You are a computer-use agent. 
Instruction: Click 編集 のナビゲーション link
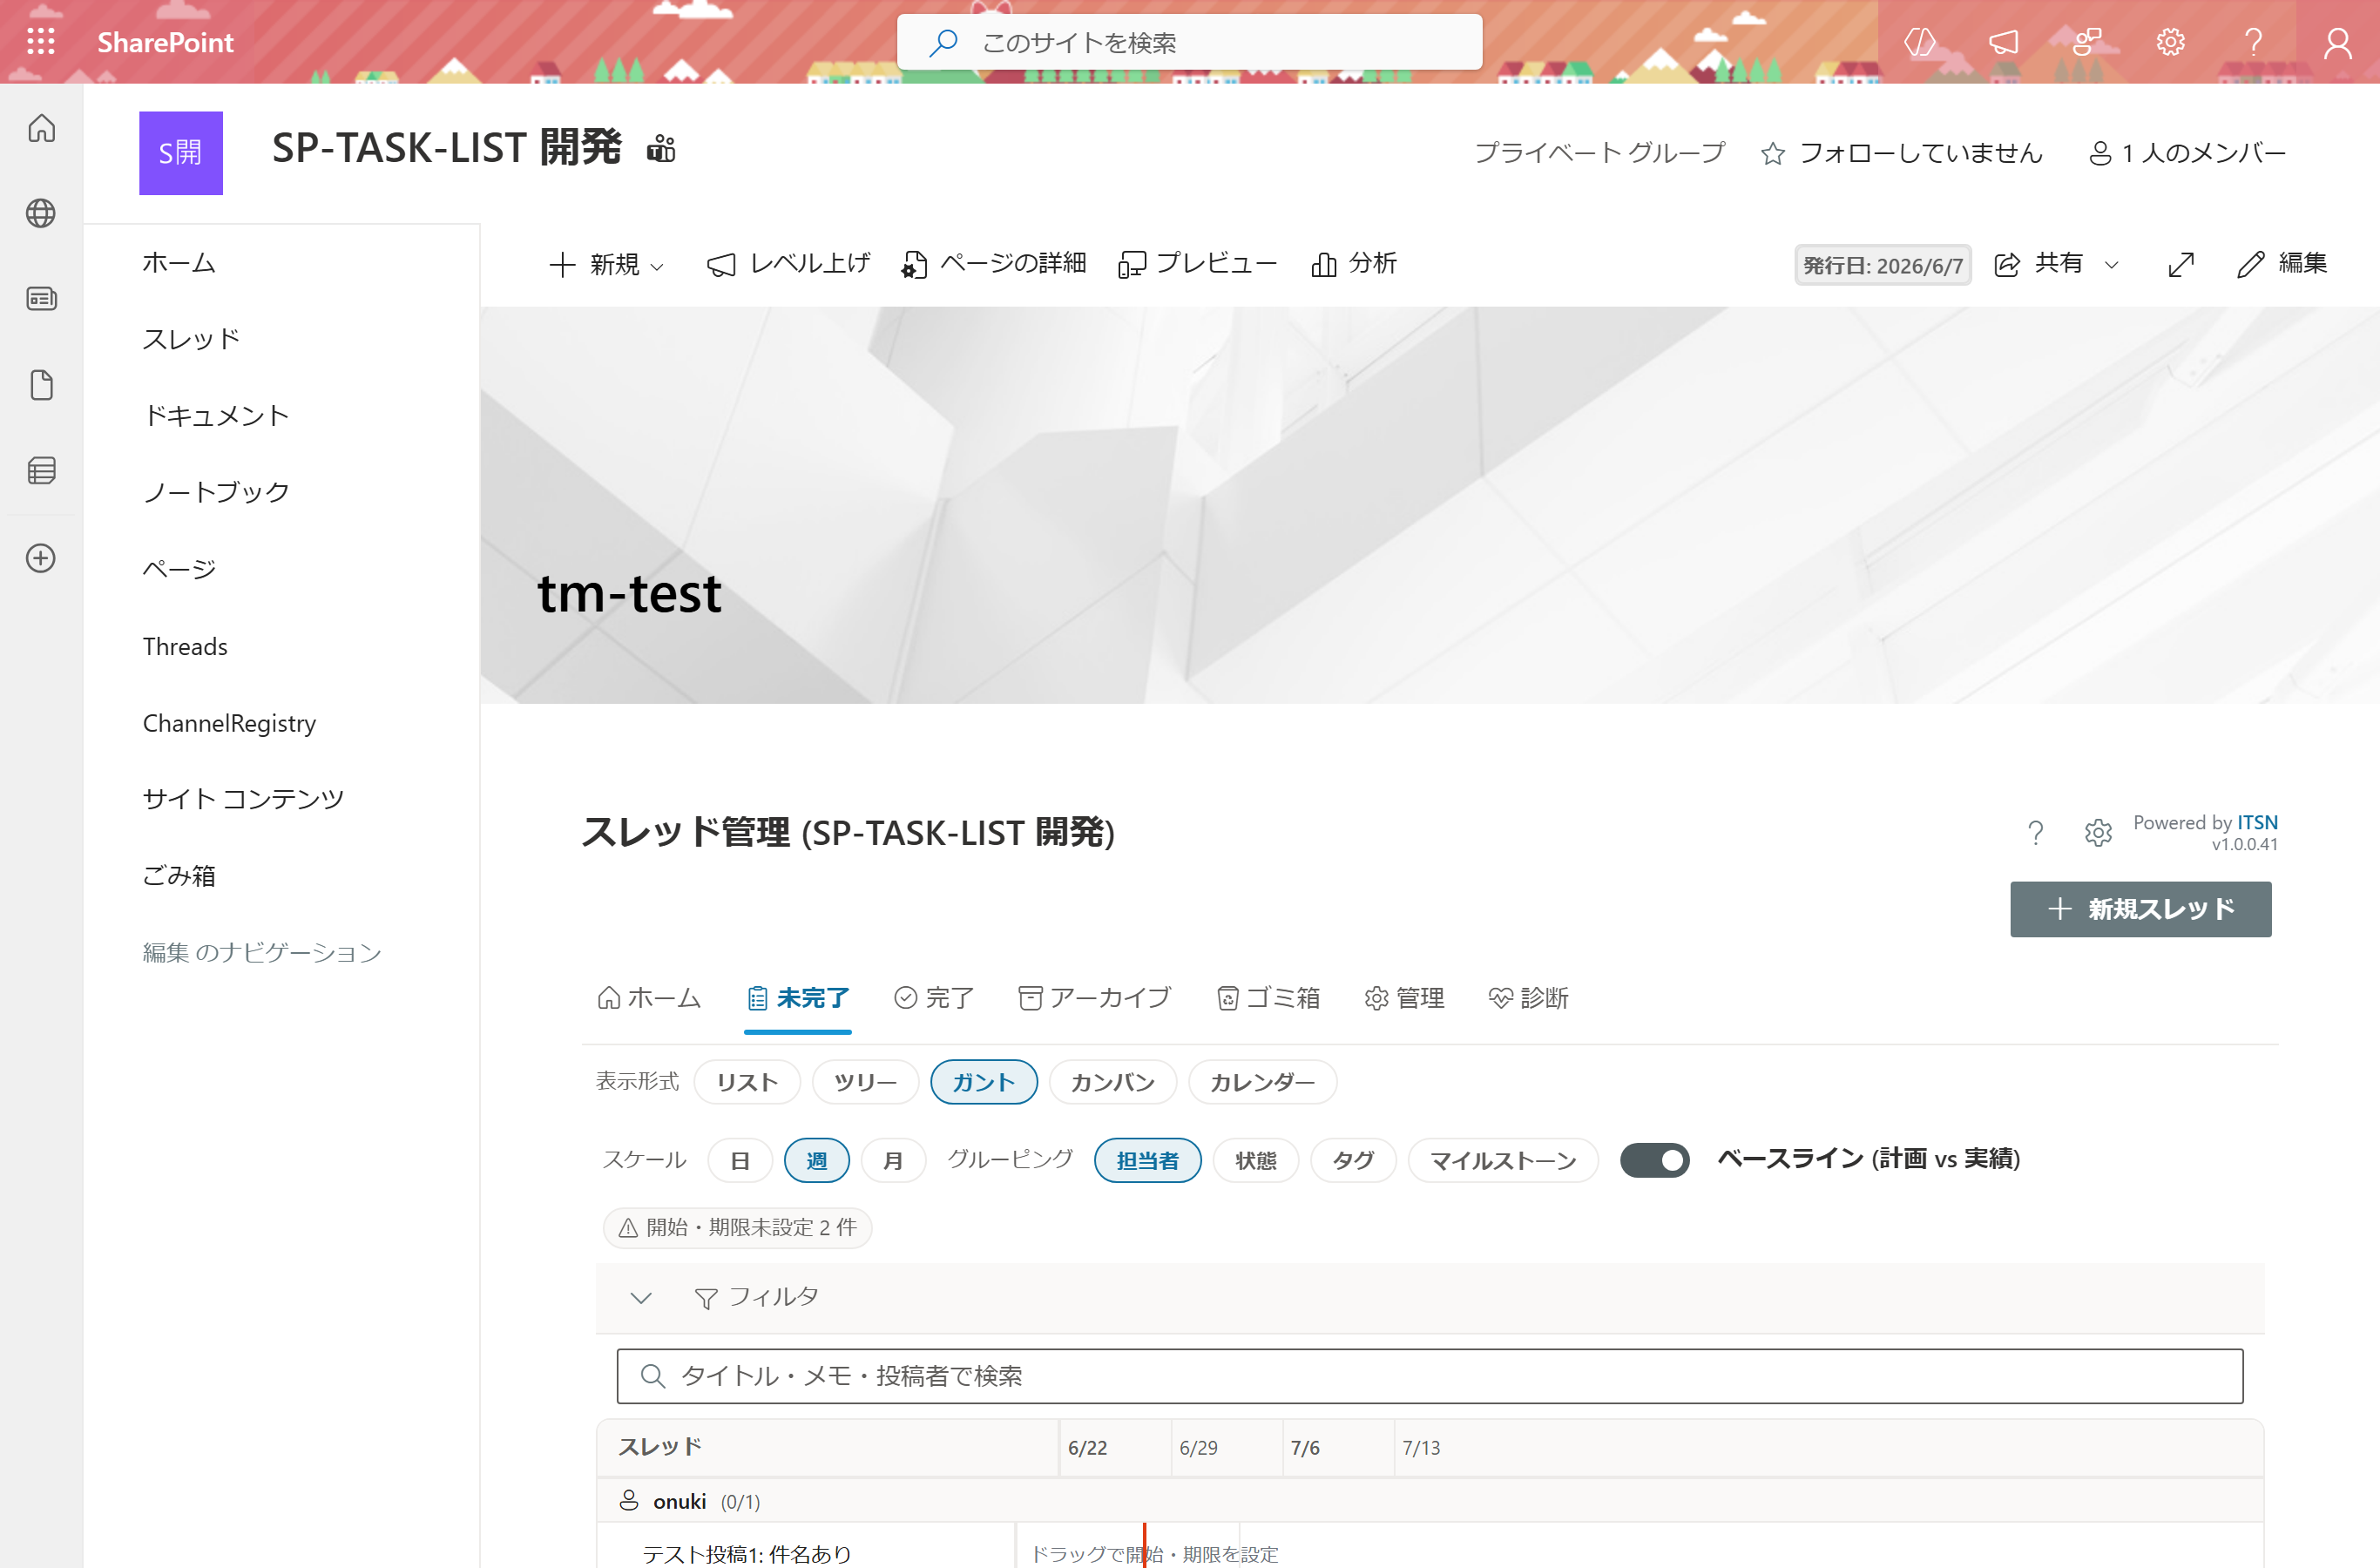(x=262, y=952)
